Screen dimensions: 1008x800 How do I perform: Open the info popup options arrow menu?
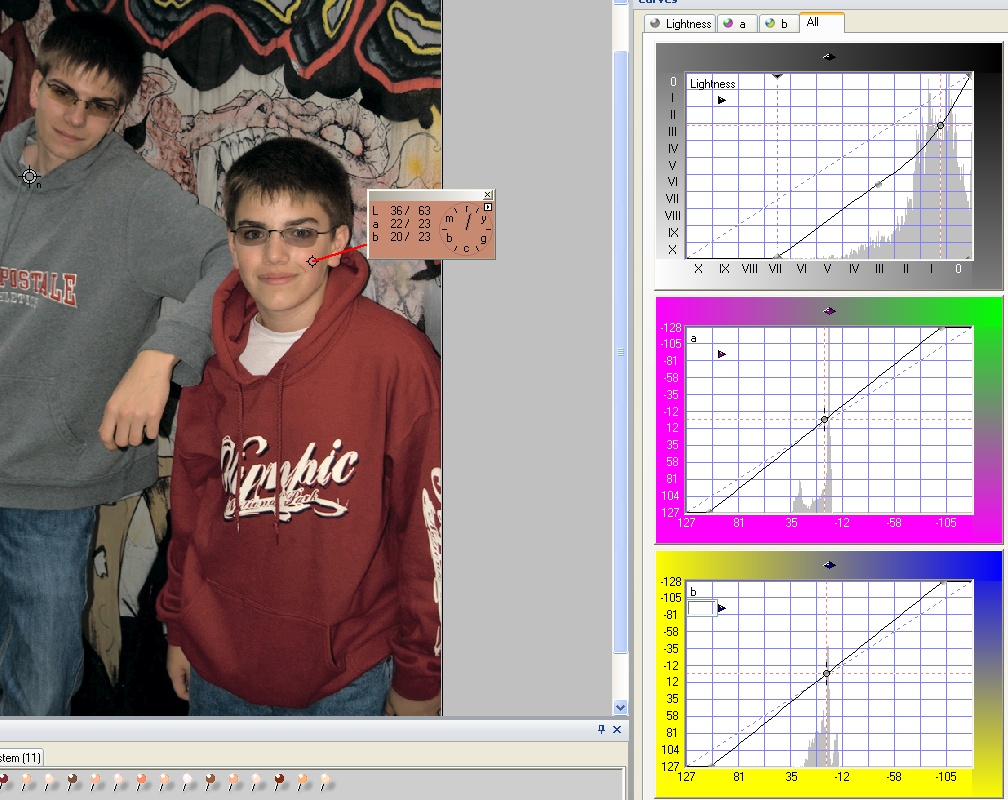click(x=488, y=207)
